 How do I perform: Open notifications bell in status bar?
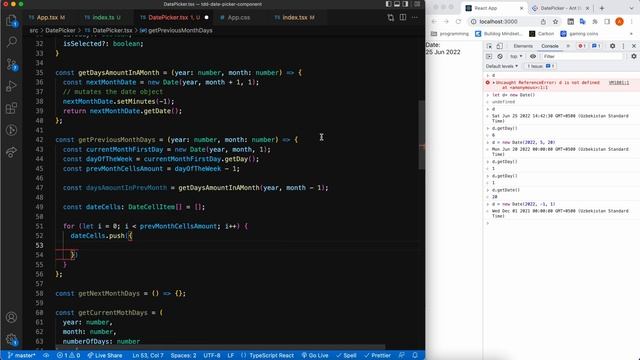(415, 356)
